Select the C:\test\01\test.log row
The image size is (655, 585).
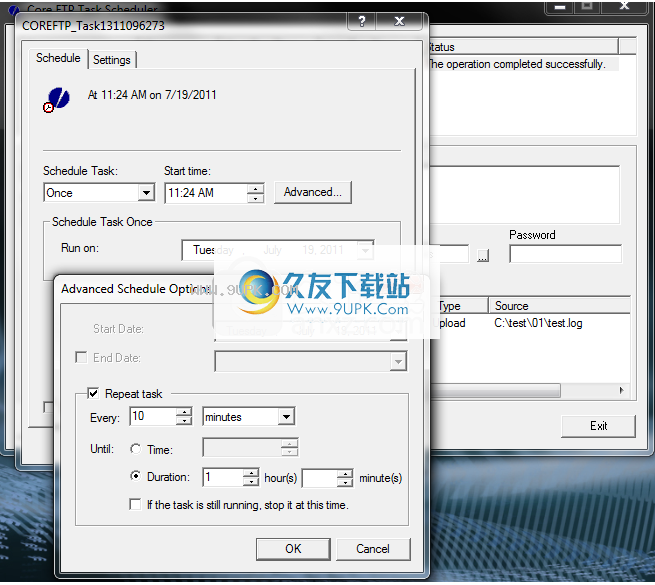(531, 323)
